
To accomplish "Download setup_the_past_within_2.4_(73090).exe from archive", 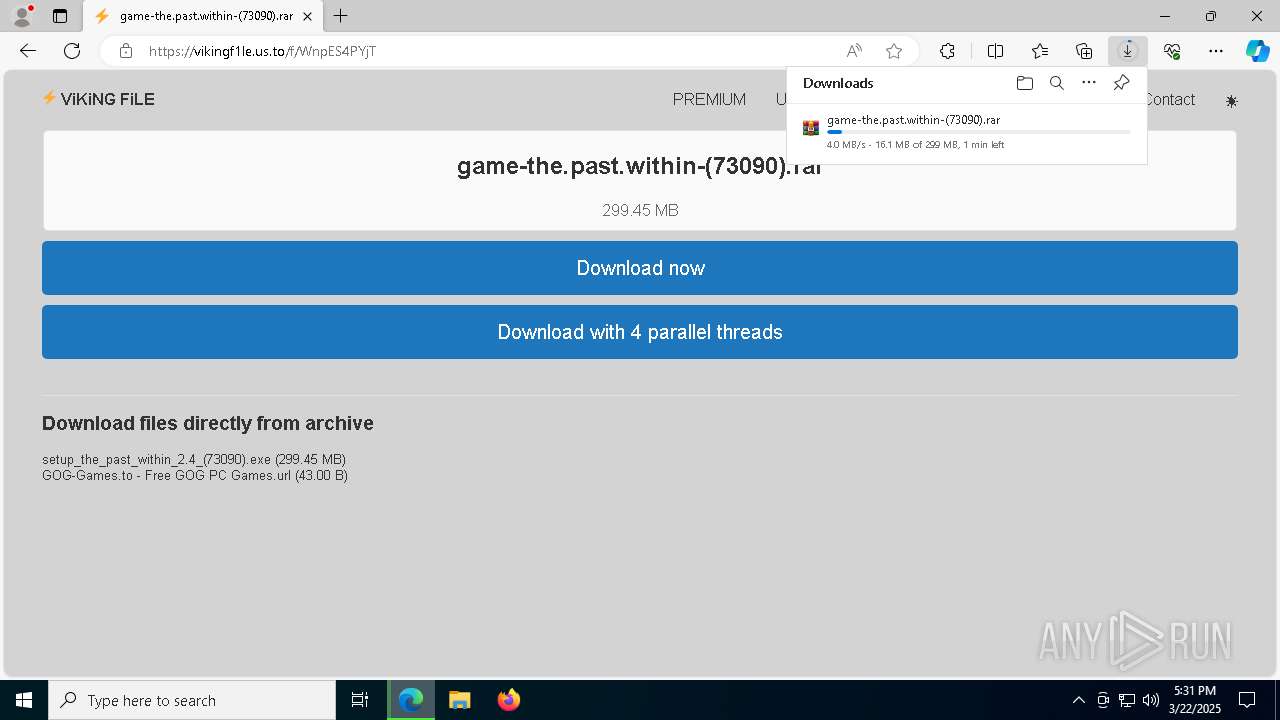I will pyautogui.click(x=194, y=459).
